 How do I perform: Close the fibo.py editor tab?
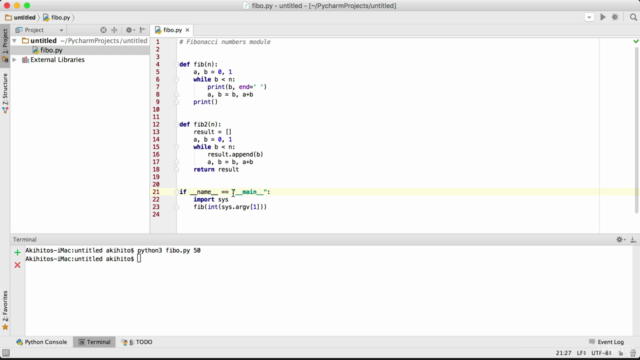[x=187, y=30]
